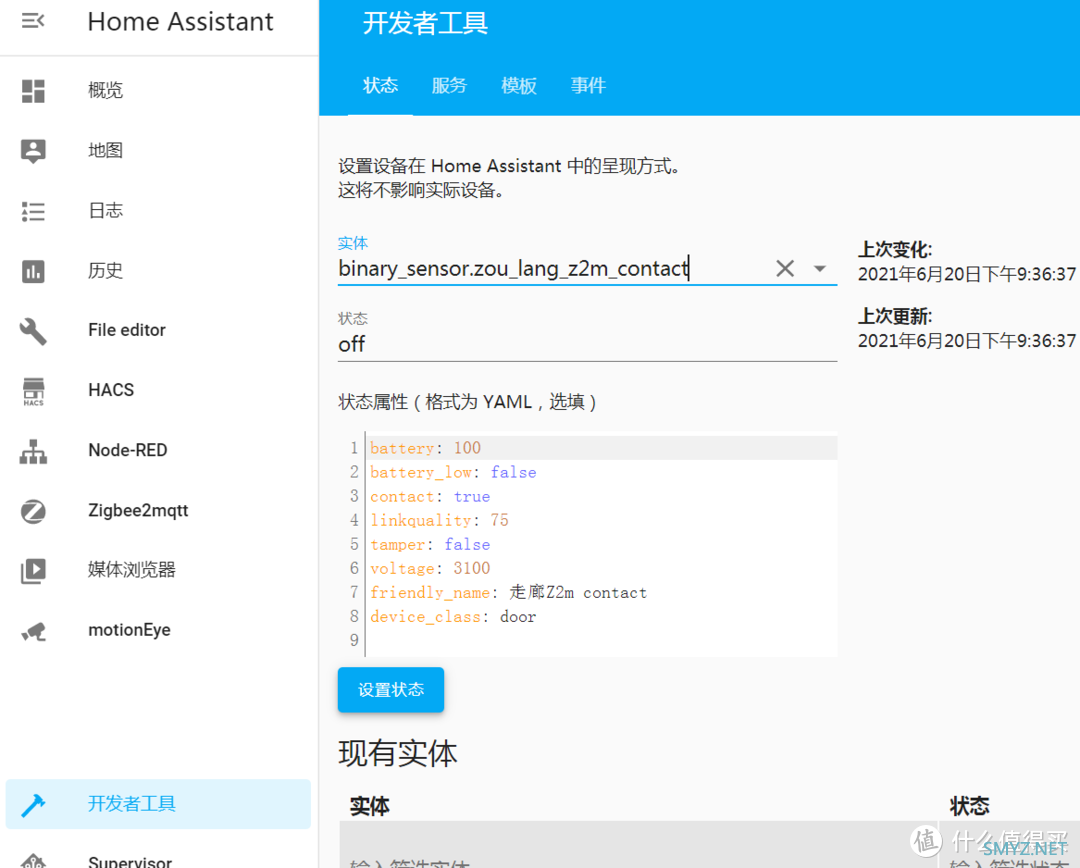
Task: Collapse the sidebar with the hamburger icon
Action: click(32, 21)
